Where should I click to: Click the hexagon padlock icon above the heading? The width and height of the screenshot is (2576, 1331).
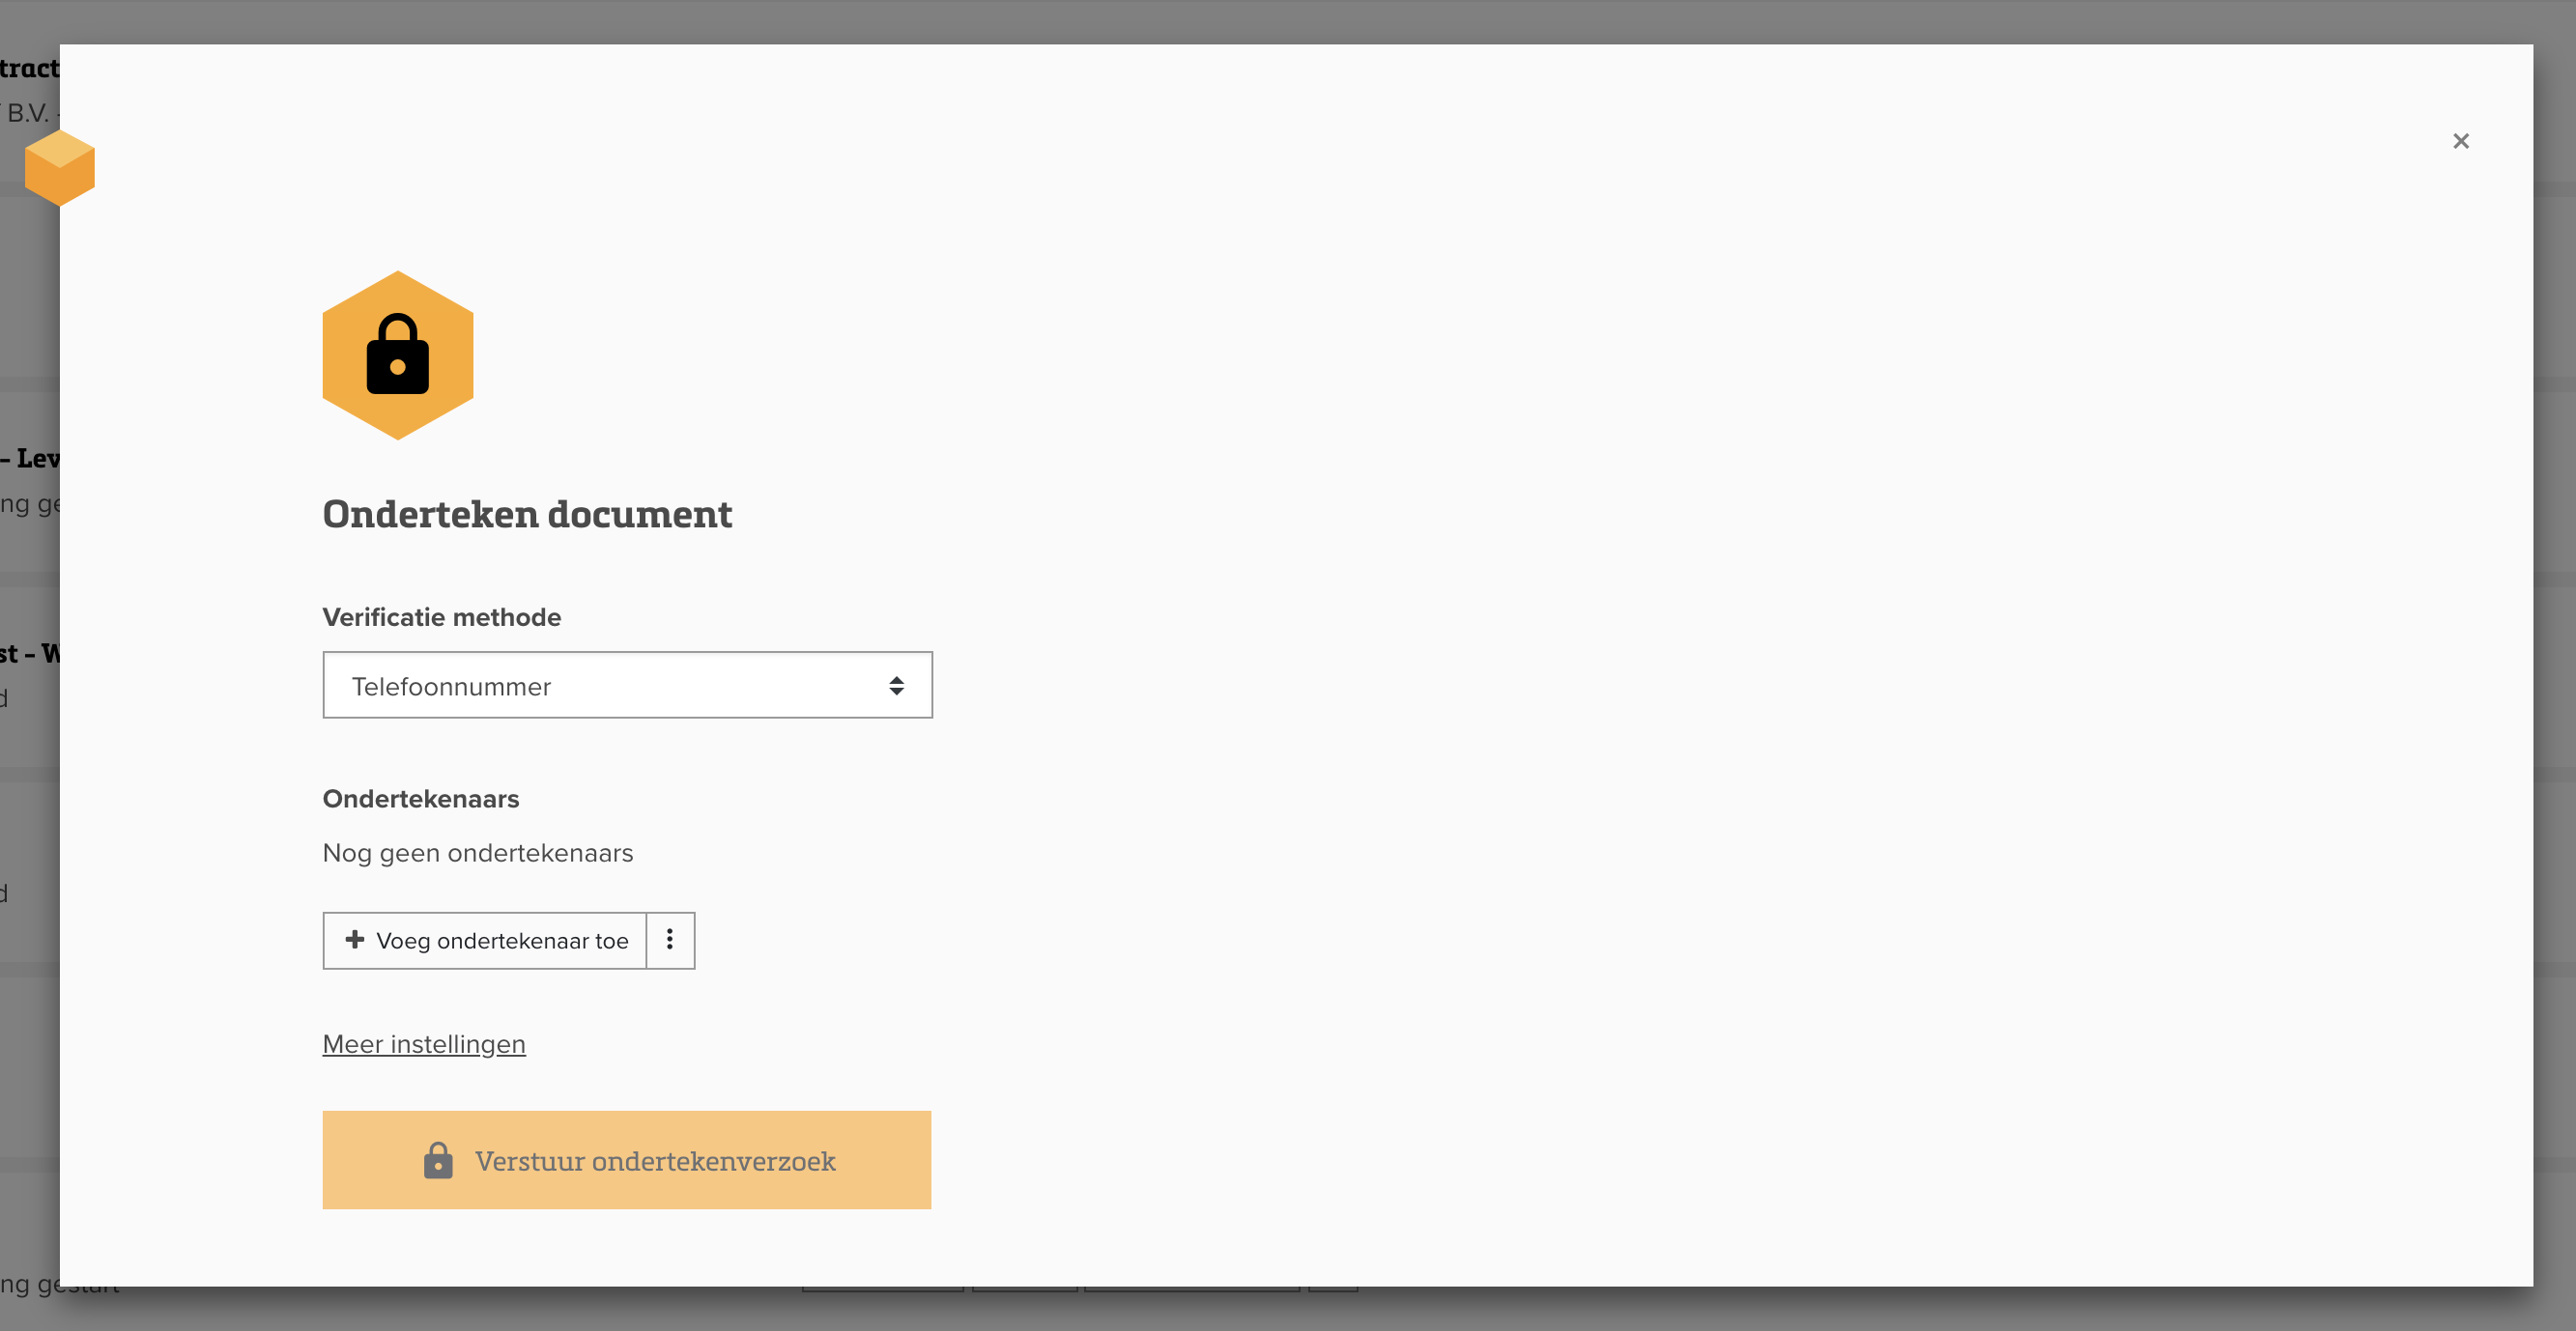tap(397, 355)
